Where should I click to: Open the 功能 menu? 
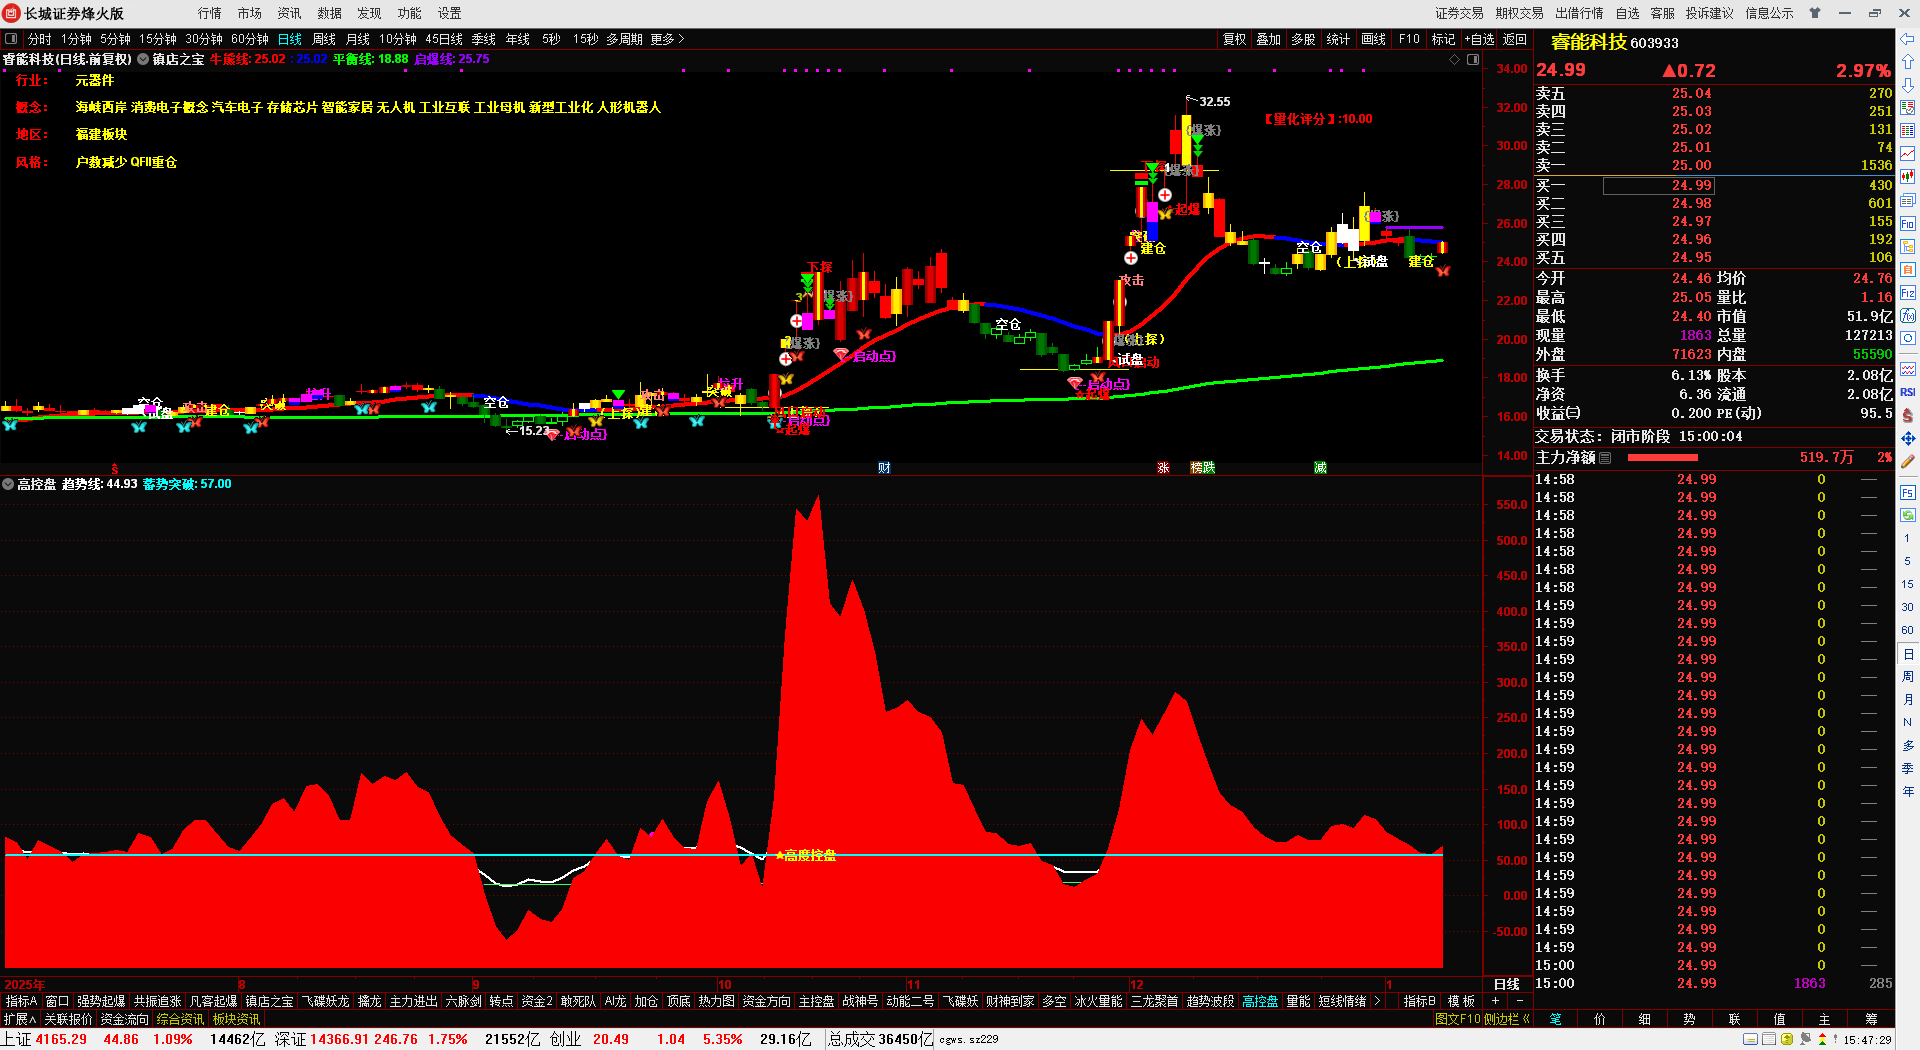pos(410,13)
